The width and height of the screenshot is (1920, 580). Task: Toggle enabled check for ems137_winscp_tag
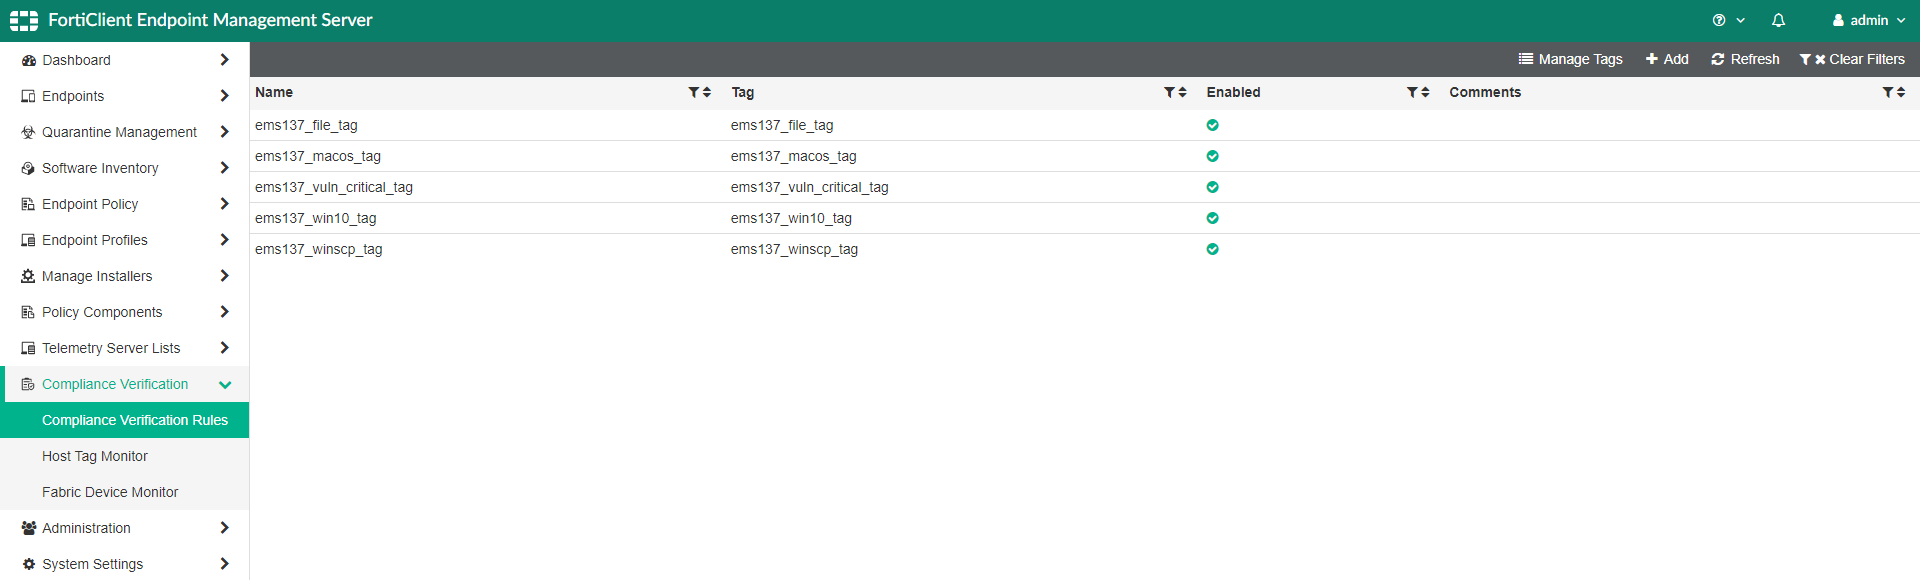pos(1212,249)
